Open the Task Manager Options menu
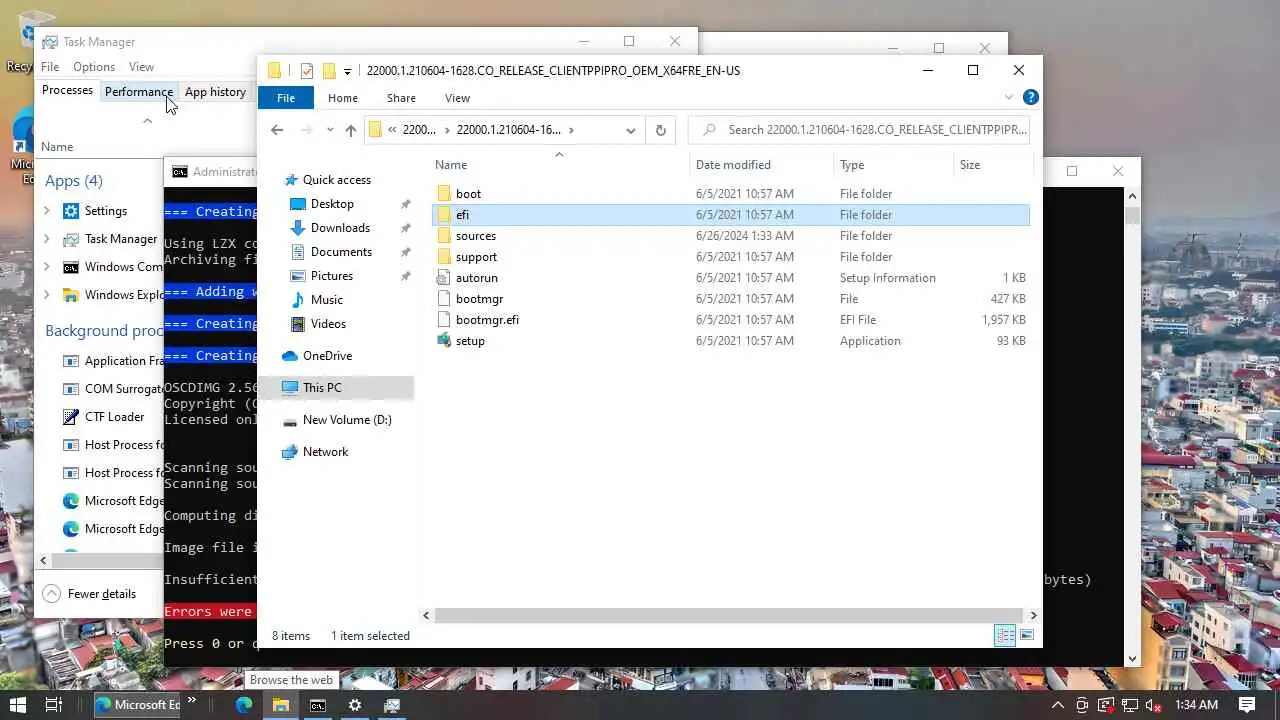1280x720 pixels. point(94,67)
